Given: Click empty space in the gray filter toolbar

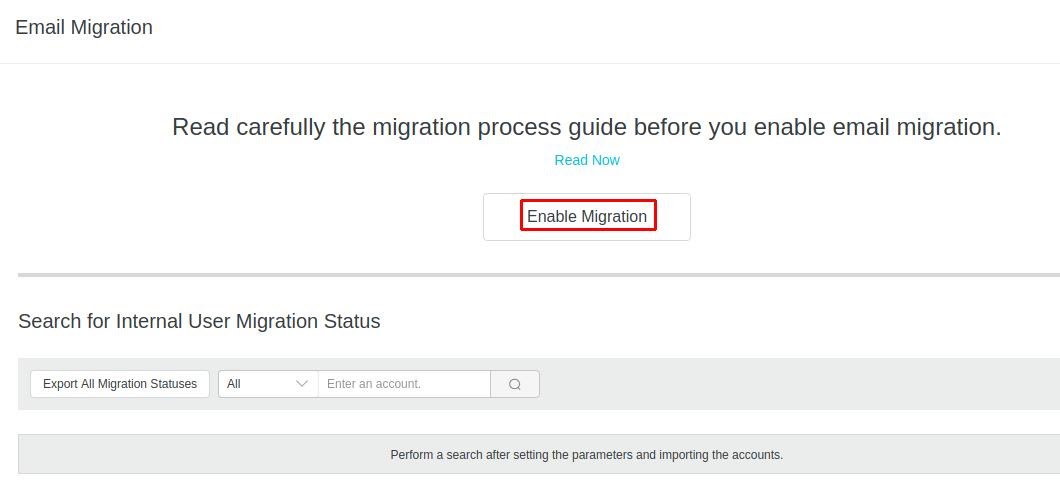Looking at the screenshot, I should tap(800, 384).
